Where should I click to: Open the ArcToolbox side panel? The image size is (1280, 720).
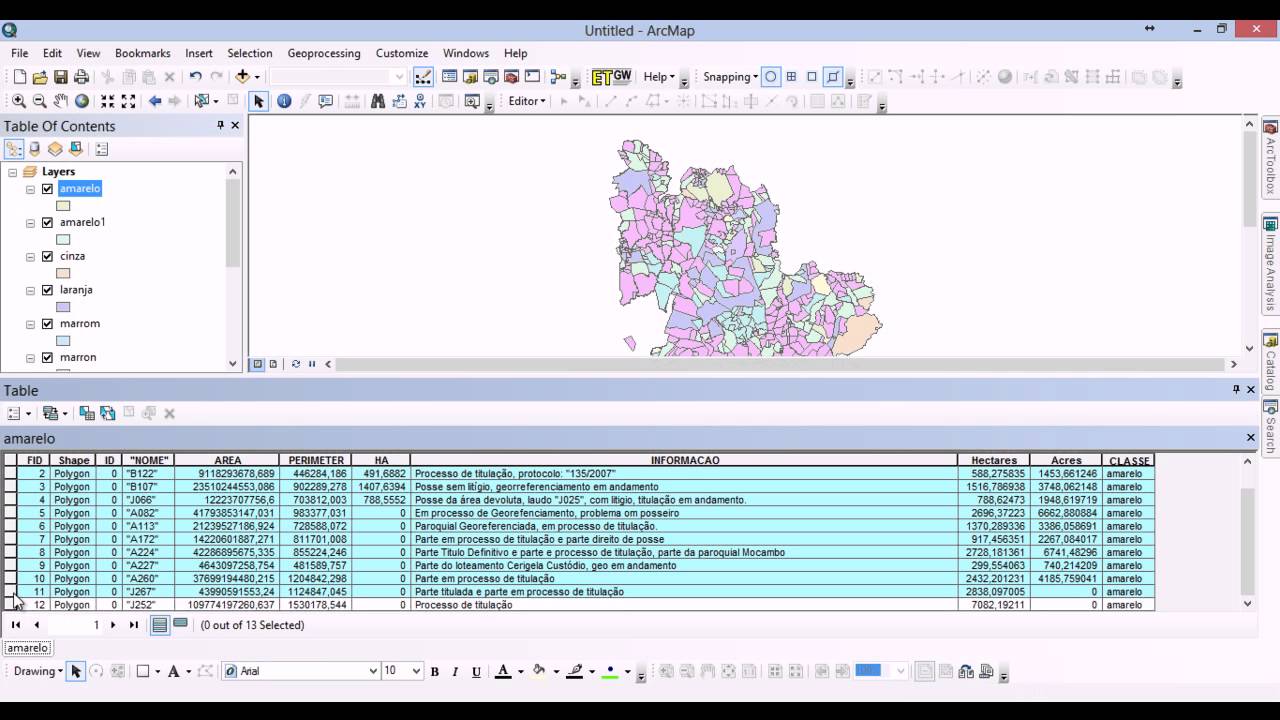[x=1271, y=159]
